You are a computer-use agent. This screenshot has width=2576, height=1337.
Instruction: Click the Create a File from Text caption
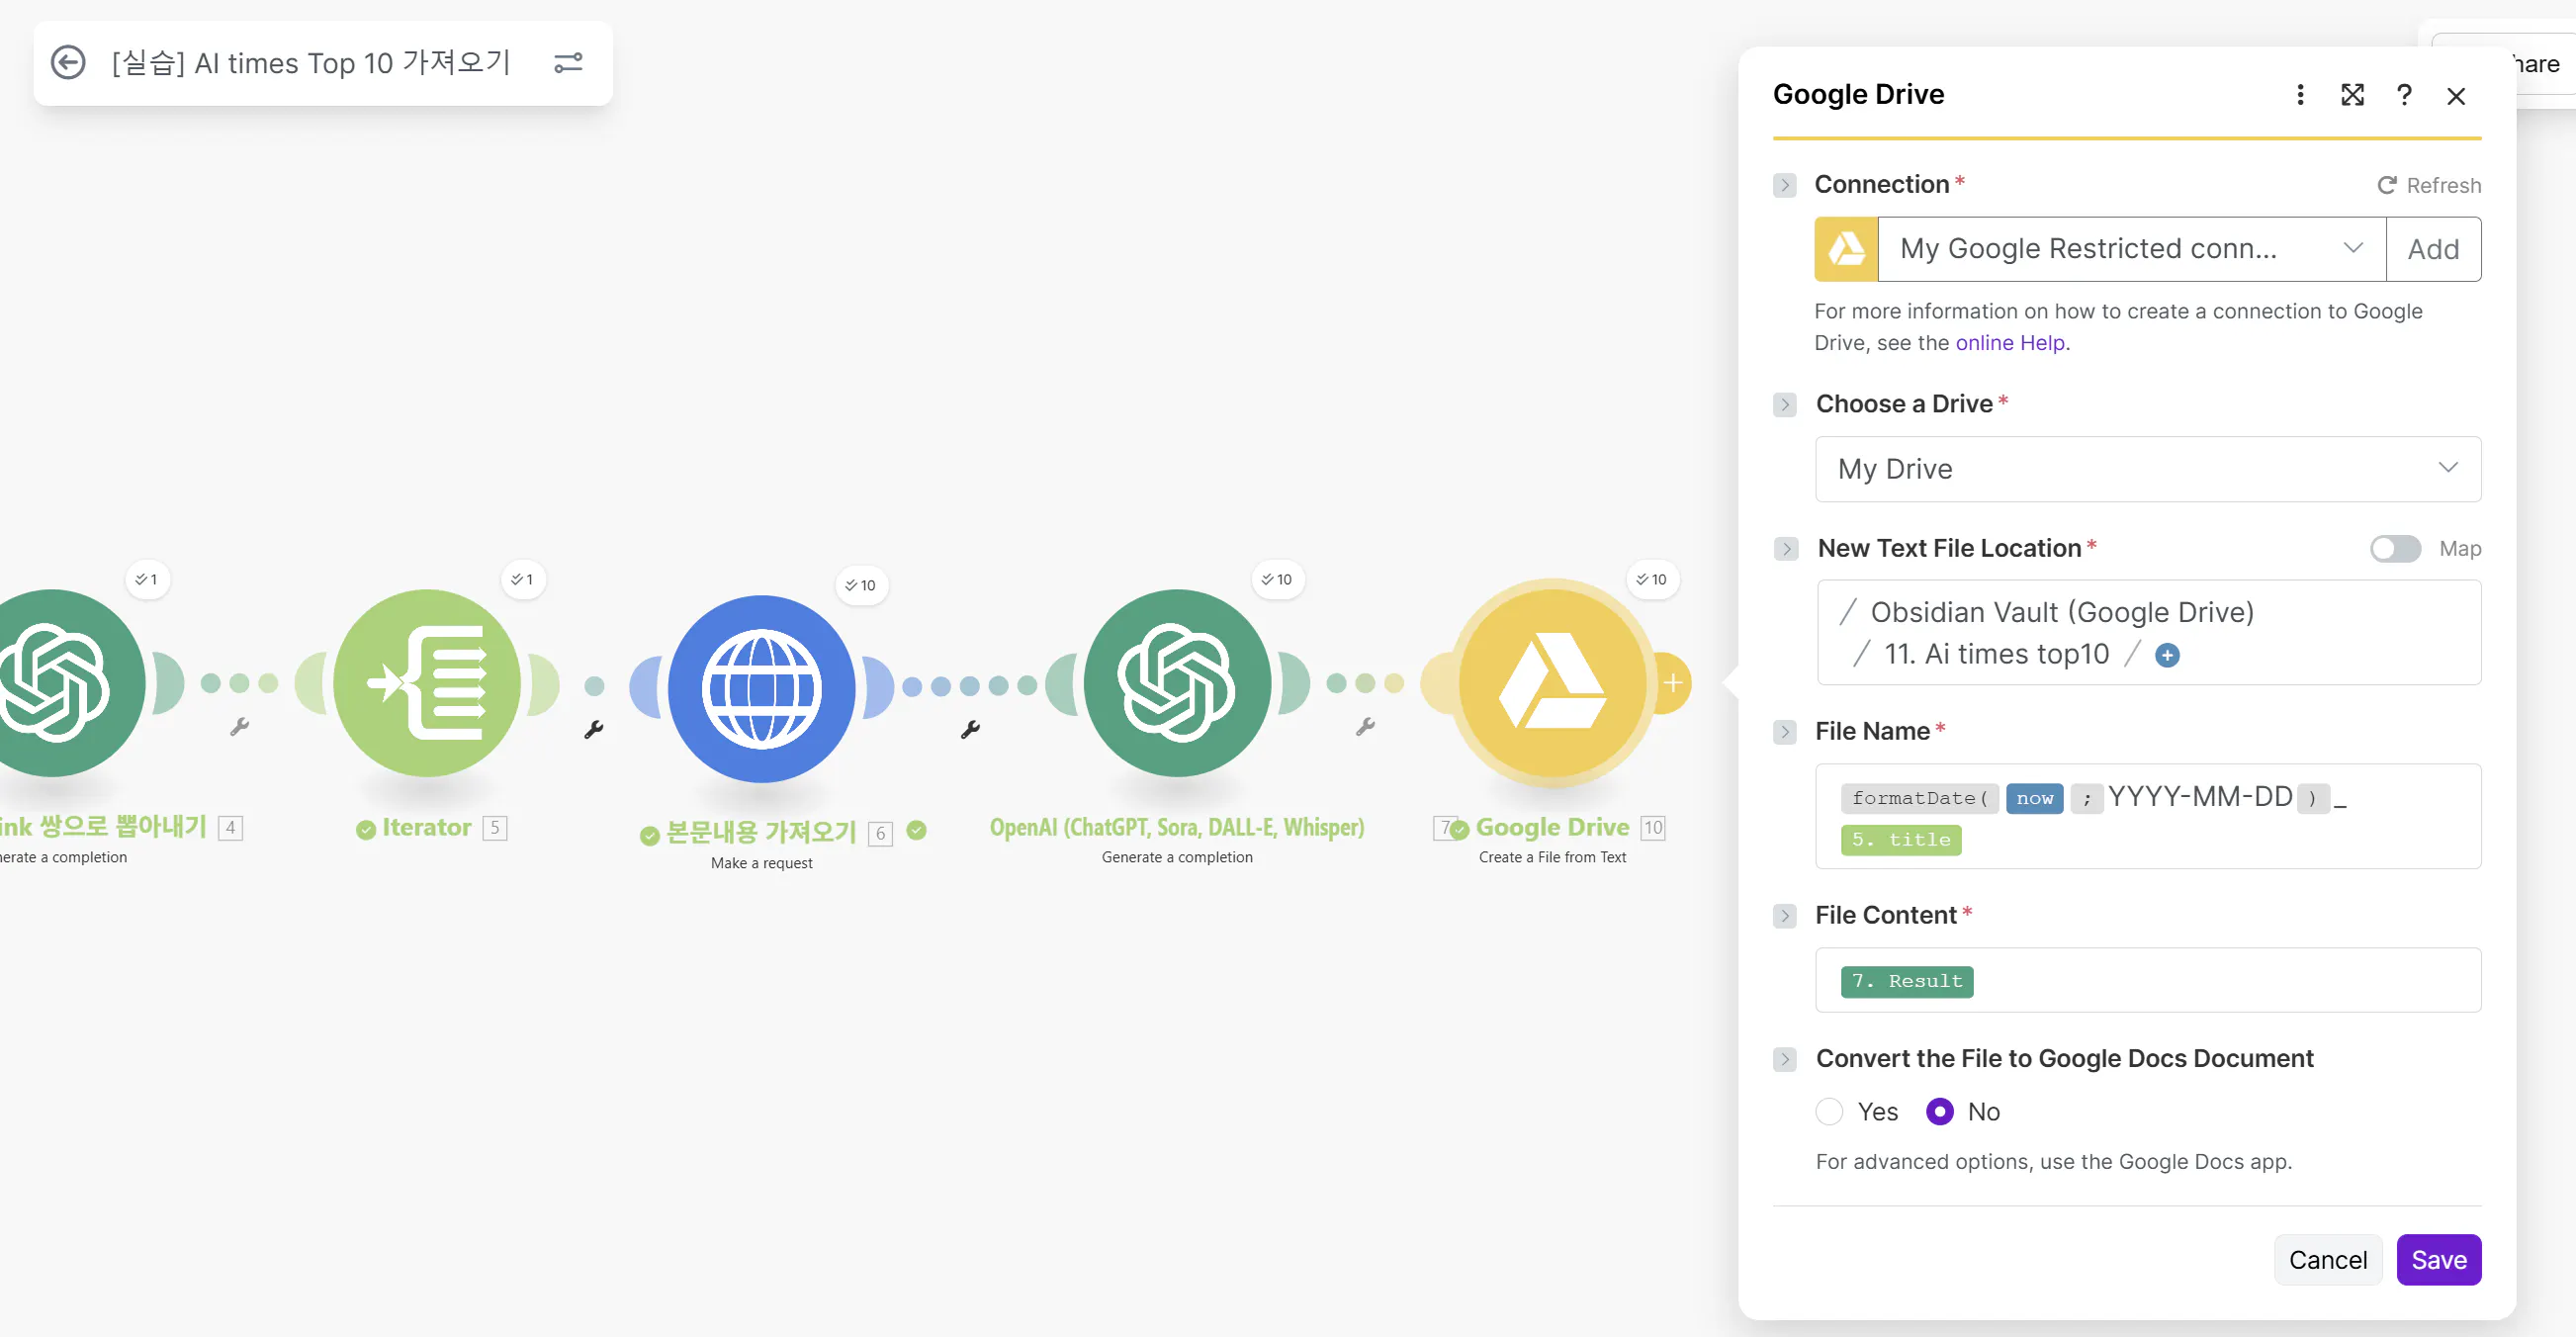[1552, 857]
